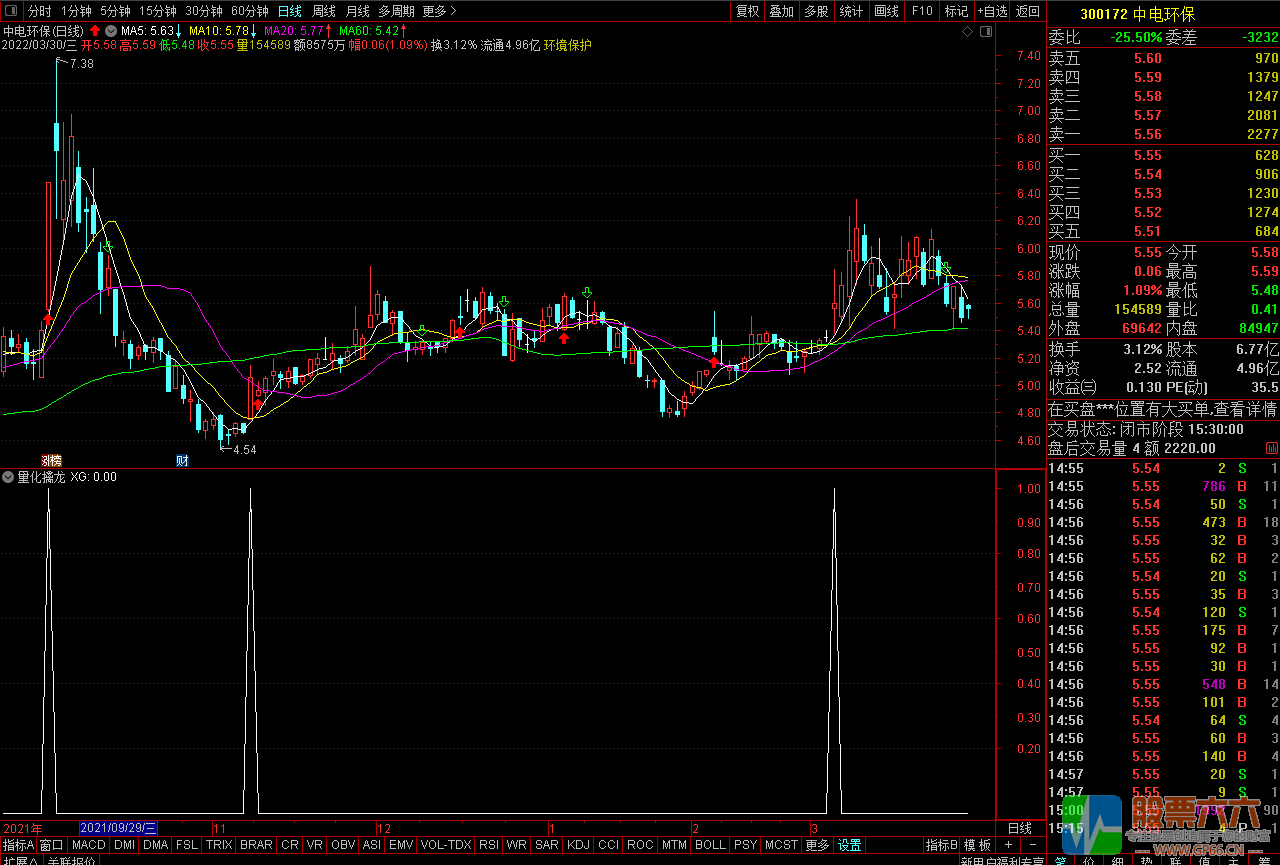Click the 标记 mark button
This screenshot has width=1280, height=865.
956,11
